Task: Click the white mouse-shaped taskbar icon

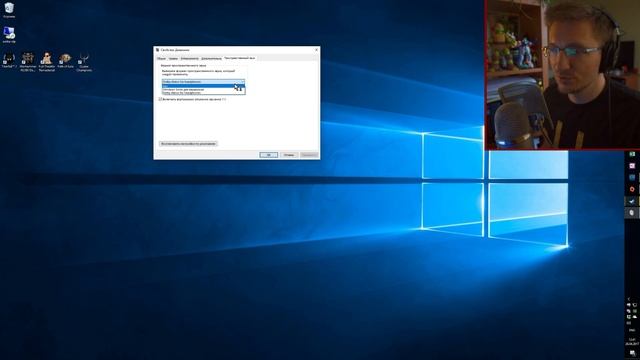Action: tap(632, 213)
